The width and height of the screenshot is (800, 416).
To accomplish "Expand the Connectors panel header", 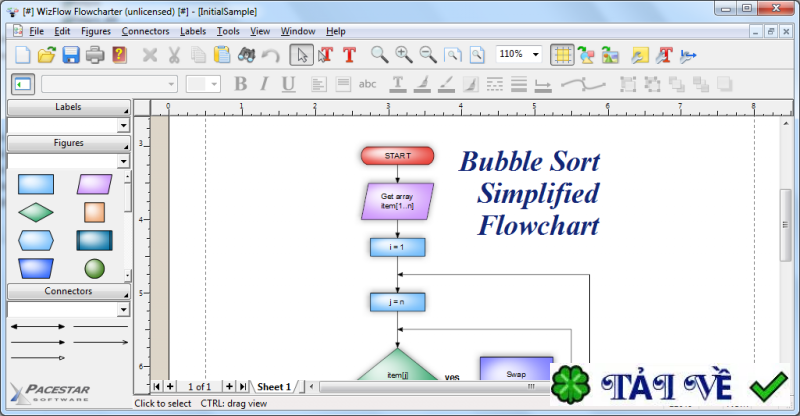I will tap(68, 291).
